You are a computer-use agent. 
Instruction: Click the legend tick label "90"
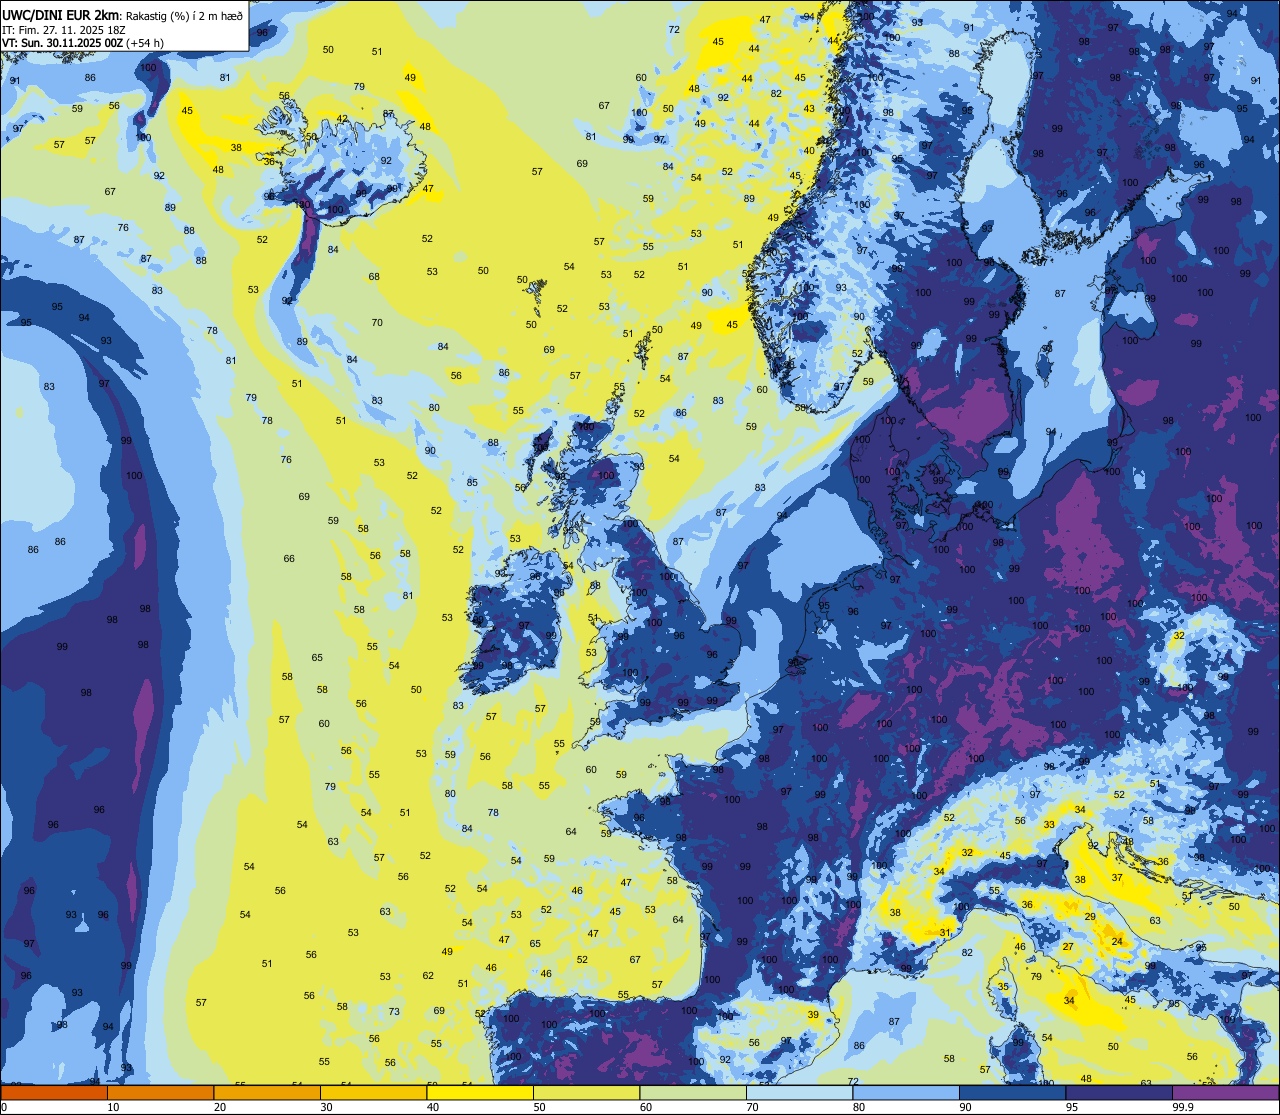click(965, 1107)
